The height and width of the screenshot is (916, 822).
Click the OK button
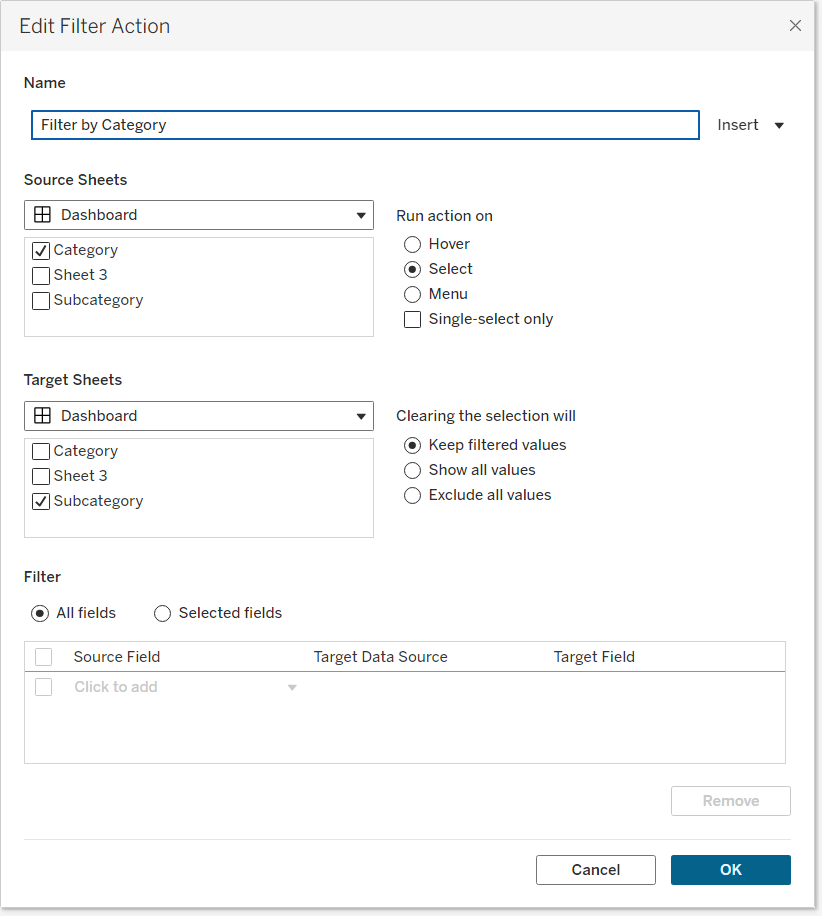pos(730,870)
